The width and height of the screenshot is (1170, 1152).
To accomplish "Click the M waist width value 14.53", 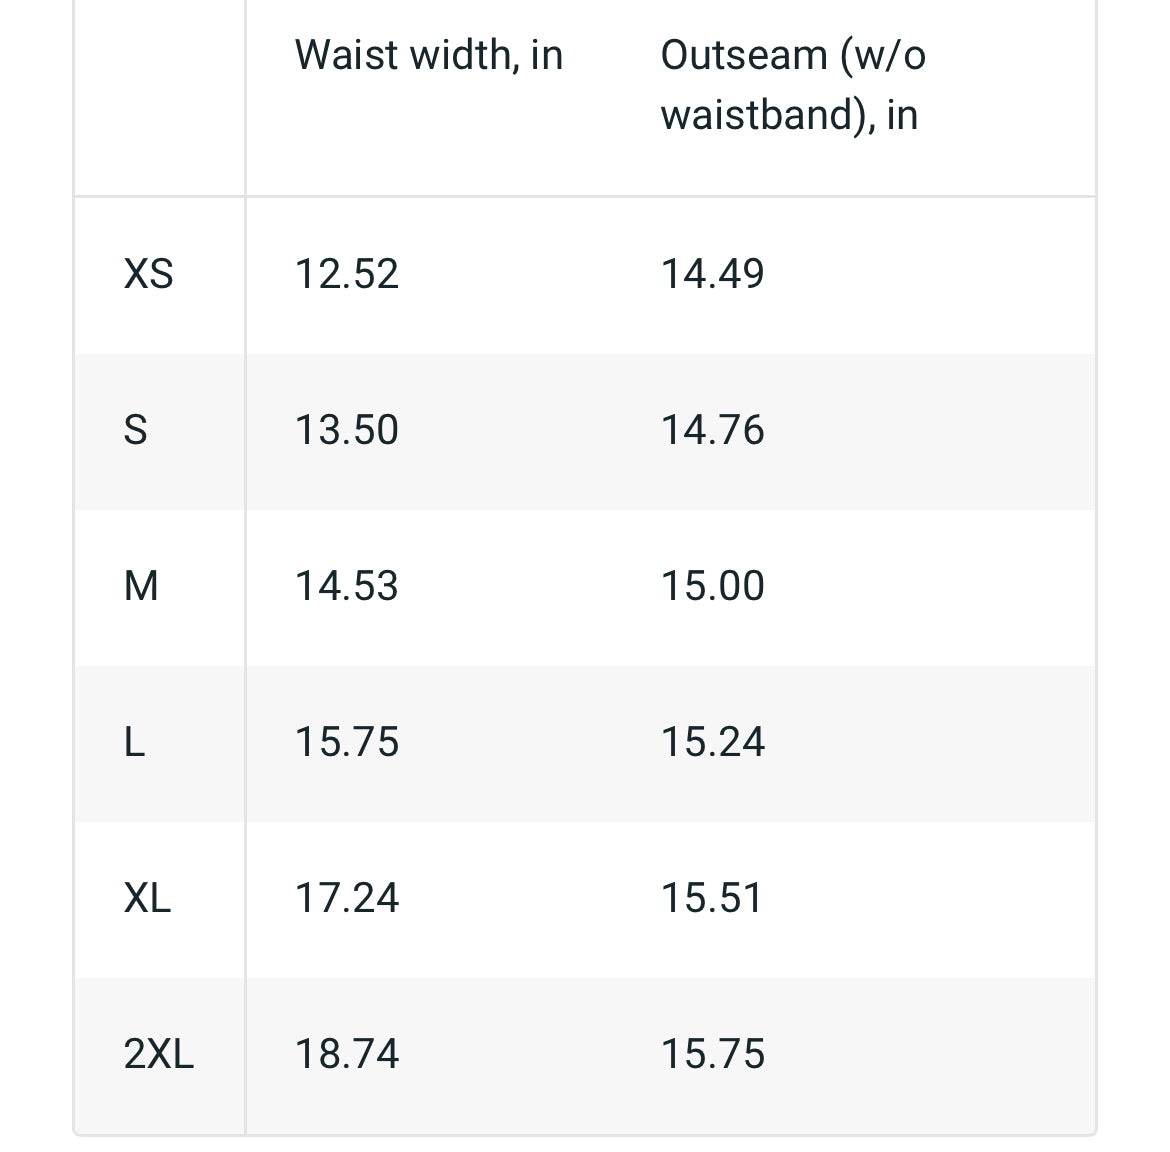I will tap(347, 586).
